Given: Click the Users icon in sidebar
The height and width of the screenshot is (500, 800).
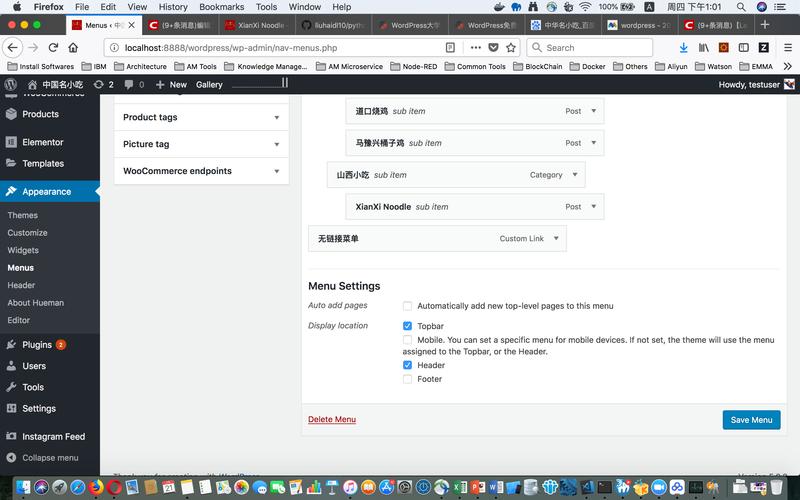Looking at the screenshot, I should coord(11,366).
